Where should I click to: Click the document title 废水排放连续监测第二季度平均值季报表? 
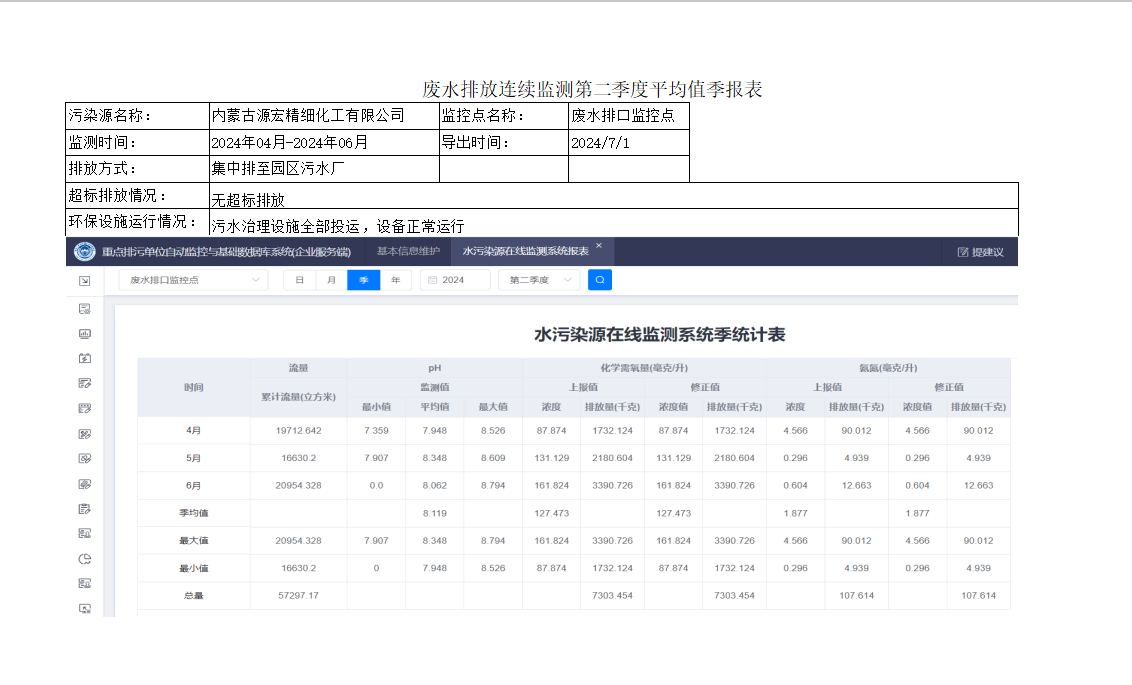coord(592,90)
